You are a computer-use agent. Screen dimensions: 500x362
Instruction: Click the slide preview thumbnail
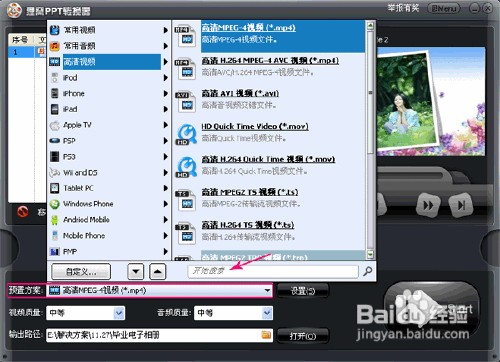tap(431, 102)
